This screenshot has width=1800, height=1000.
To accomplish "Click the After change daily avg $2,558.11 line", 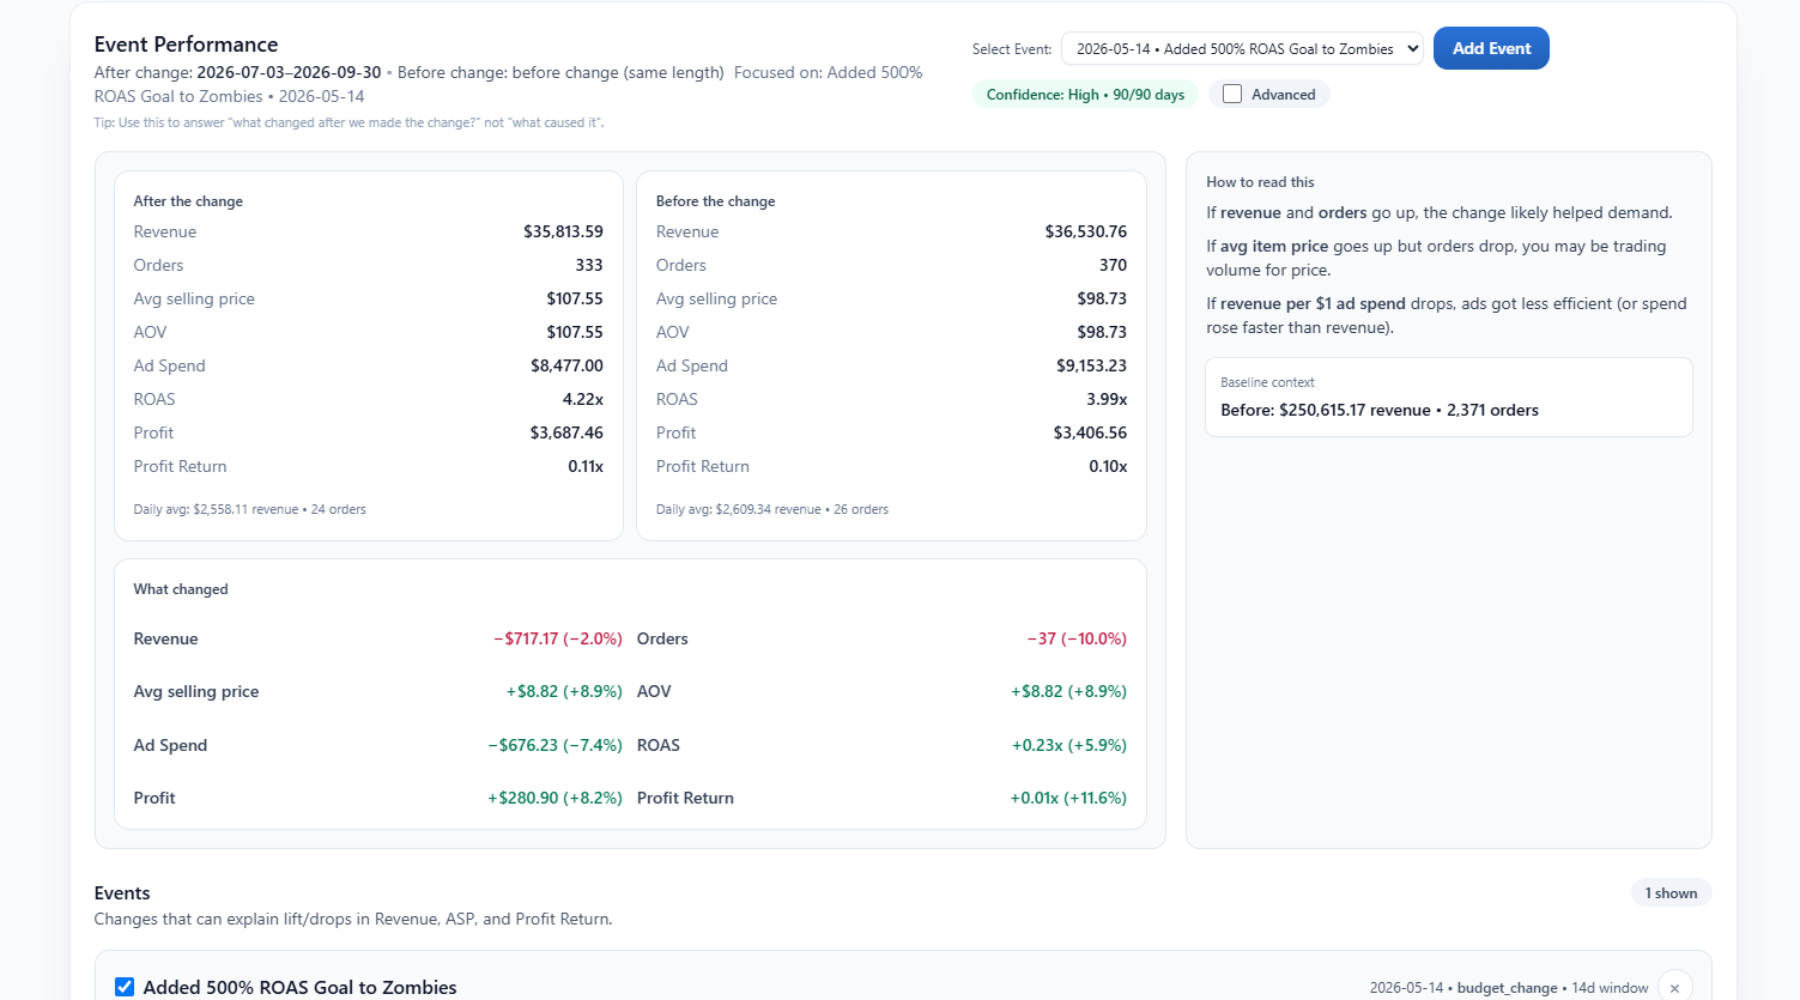I will [x=250, y=509].
